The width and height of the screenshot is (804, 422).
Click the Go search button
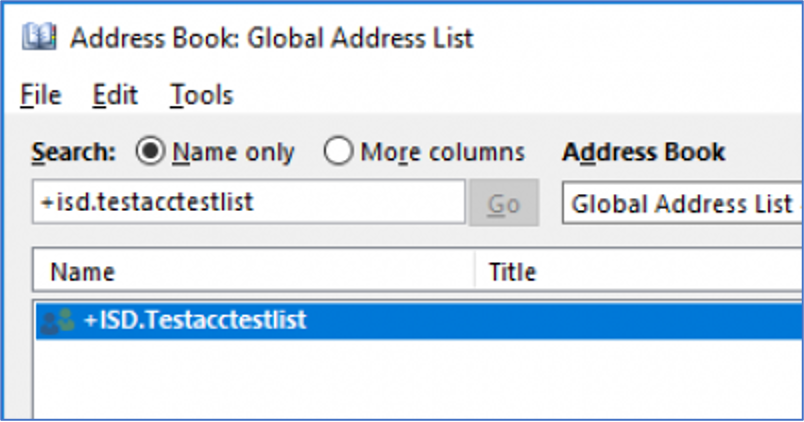[x=504, y=203]
